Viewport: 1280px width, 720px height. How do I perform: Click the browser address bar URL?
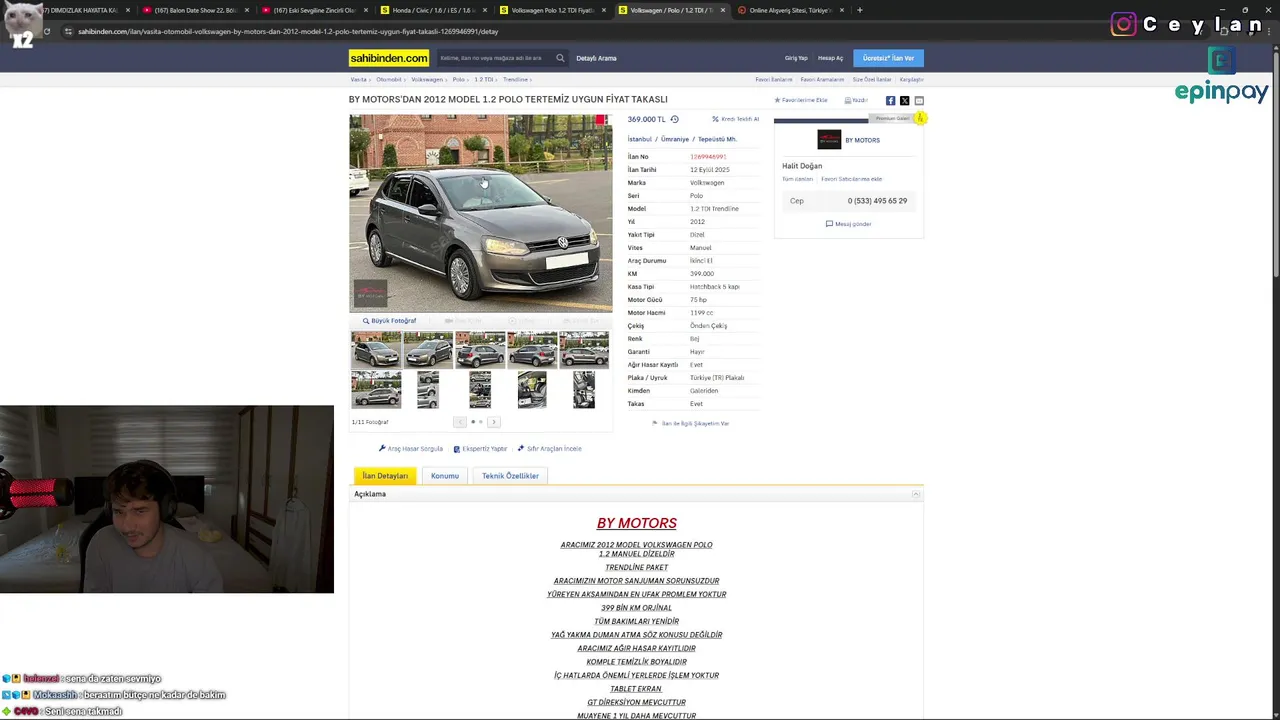pos(288,31)
